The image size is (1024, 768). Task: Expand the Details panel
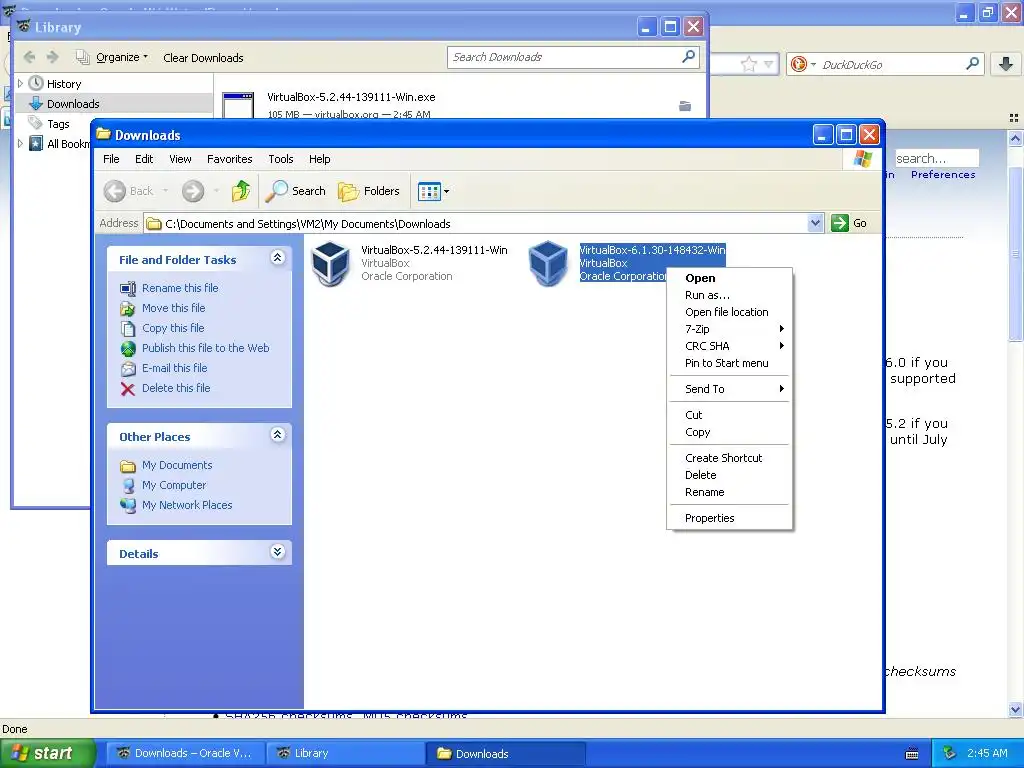point(278,552)
